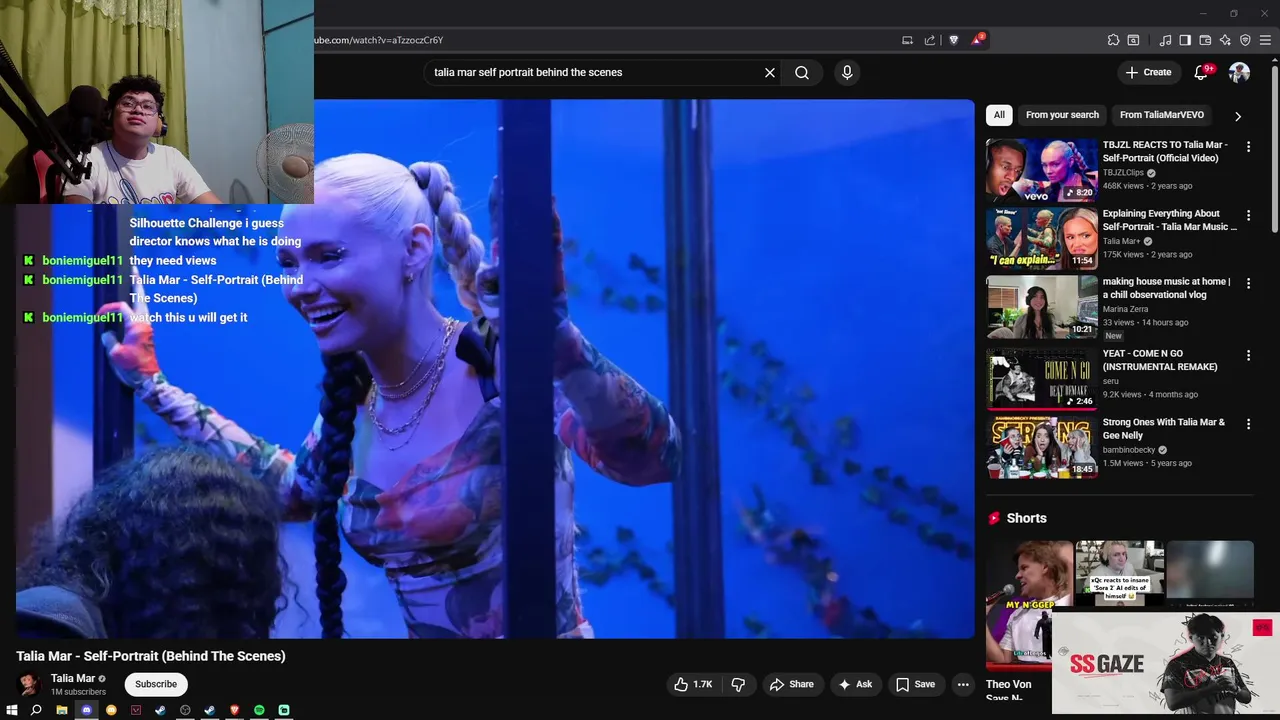Click the page vertical scrollbar
Viewport: 1280px width, 720px height.
coord(1274,150)
